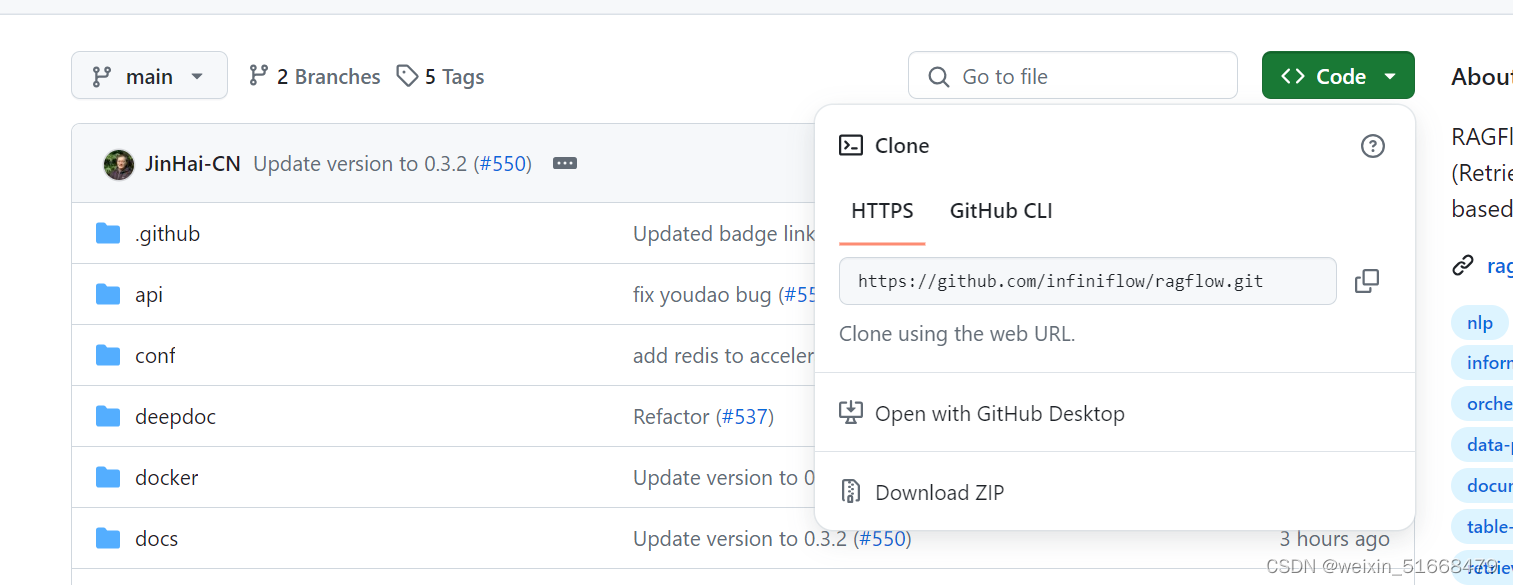The height and width of the screenshot is (585, 1513).
Task: Open the Refactor commit message
Action: coord(671,417)
